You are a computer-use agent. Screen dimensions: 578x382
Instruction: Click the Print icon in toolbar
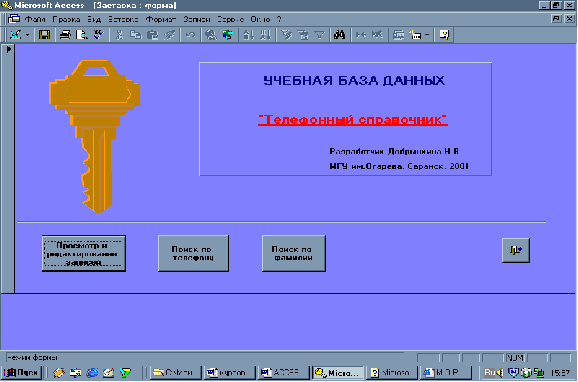point(65,35)
